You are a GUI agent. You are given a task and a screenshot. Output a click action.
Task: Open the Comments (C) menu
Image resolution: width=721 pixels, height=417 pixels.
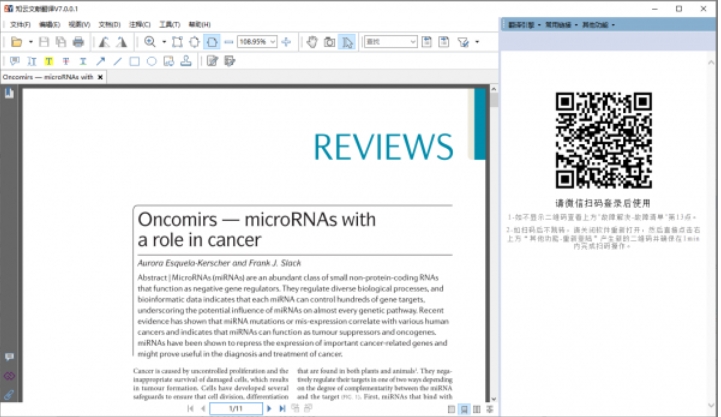140,24
